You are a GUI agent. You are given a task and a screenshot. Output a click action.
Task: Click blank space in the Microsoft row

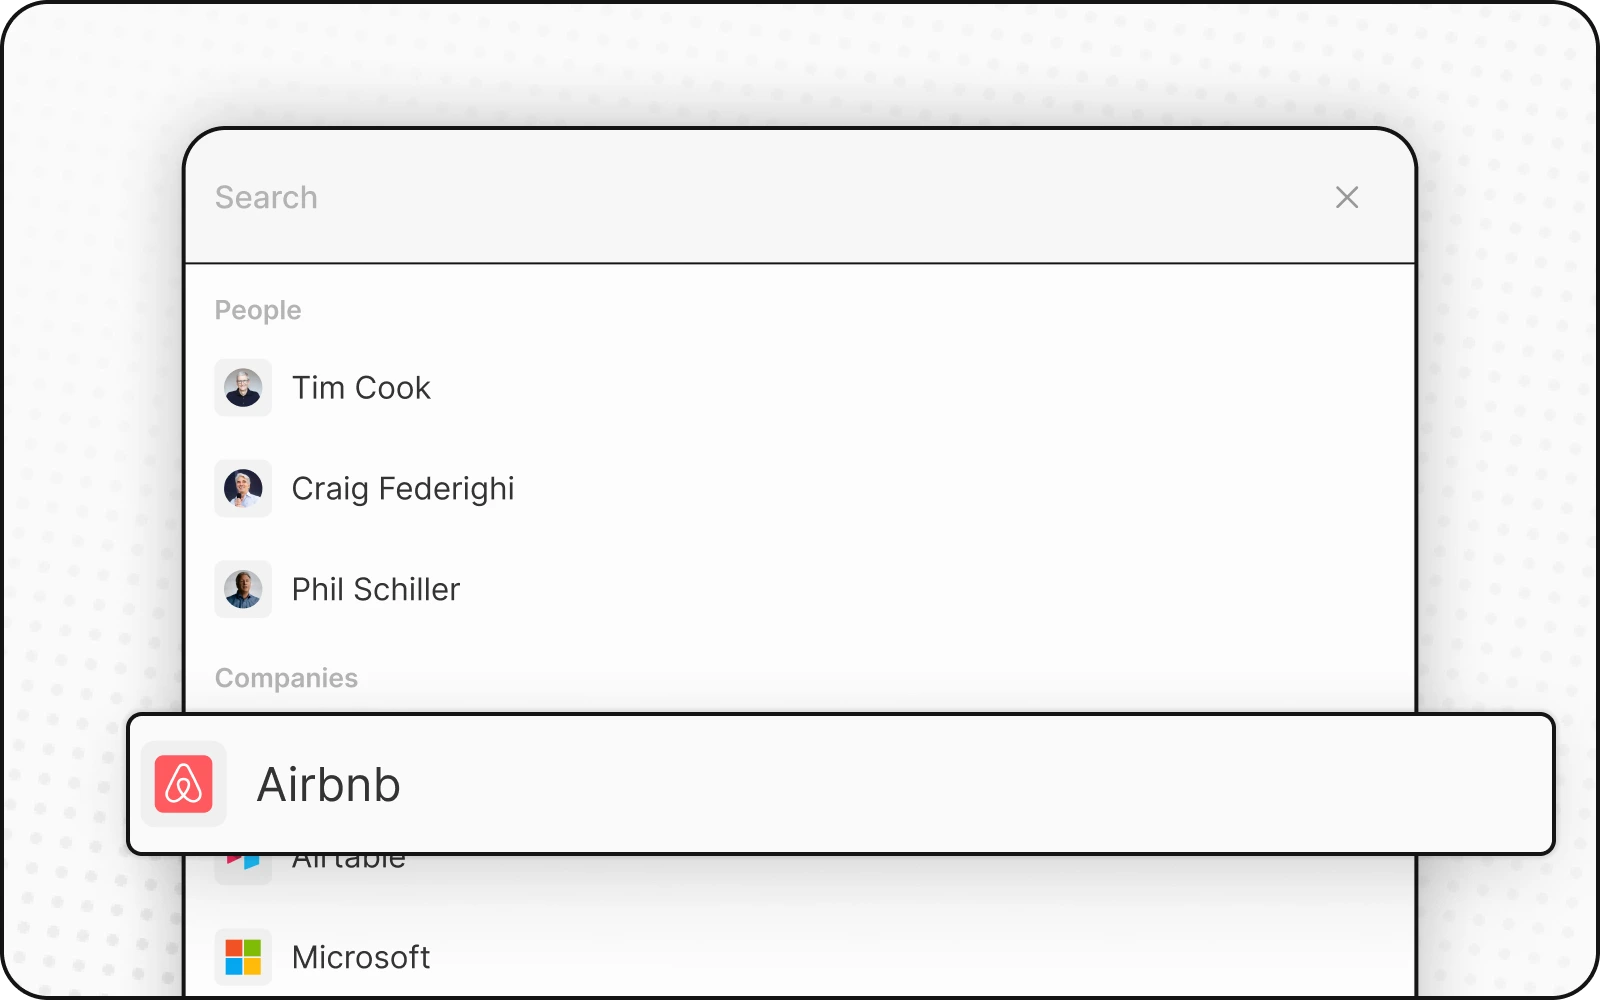pos(900,957)
